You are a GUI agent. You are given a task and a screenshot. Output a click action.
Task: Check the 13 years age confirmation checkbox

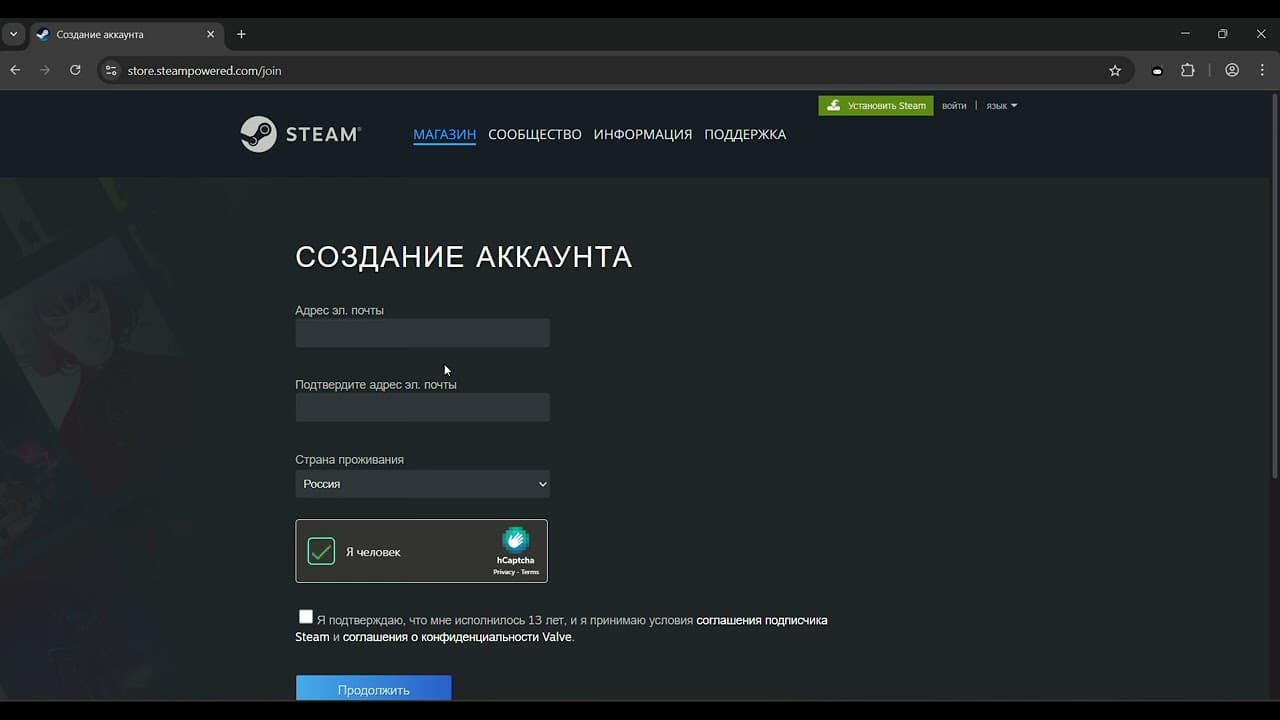pyautogui.click(x=306, y=617)
